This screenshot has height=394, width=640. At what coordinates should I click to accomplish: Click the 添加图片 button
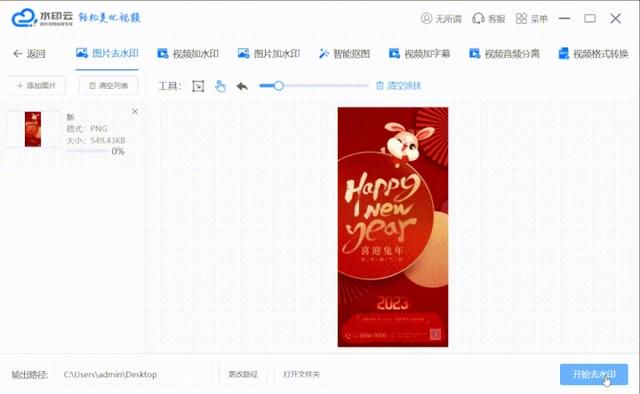pos(36,85)
